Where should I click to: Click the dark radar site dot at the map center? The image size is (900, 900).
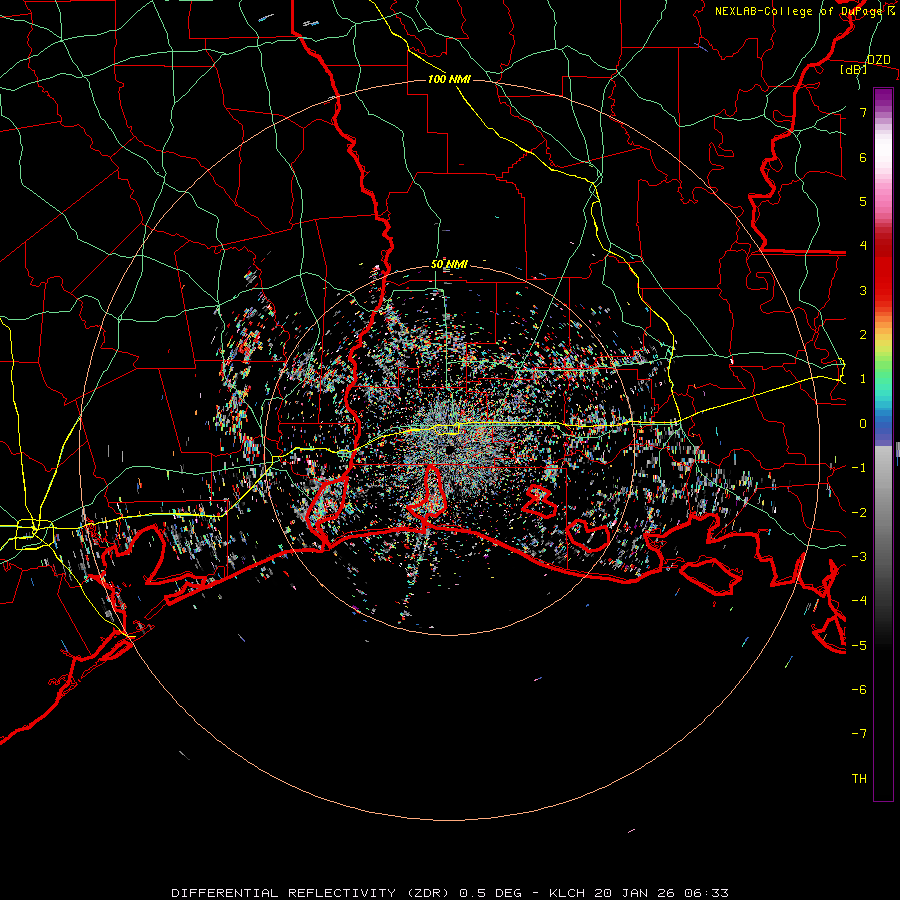point(449,450)
